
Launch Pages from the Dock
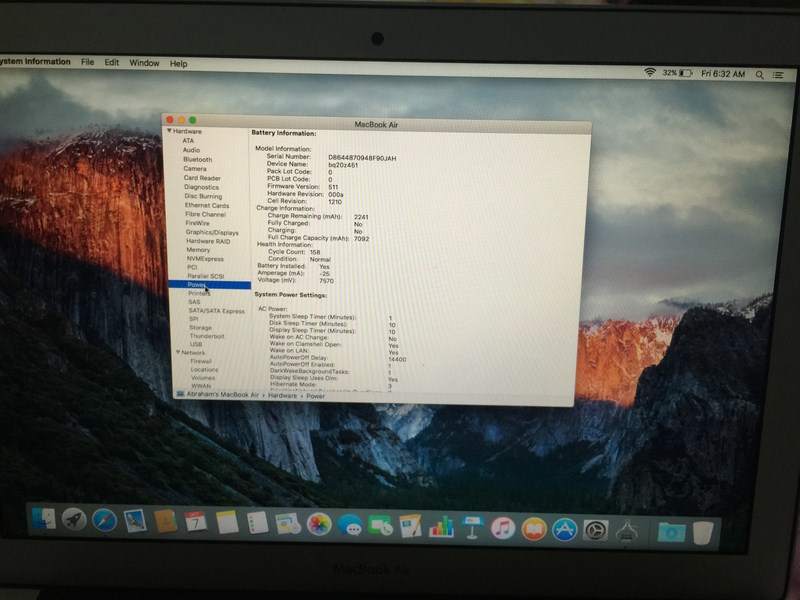[411, 527]
